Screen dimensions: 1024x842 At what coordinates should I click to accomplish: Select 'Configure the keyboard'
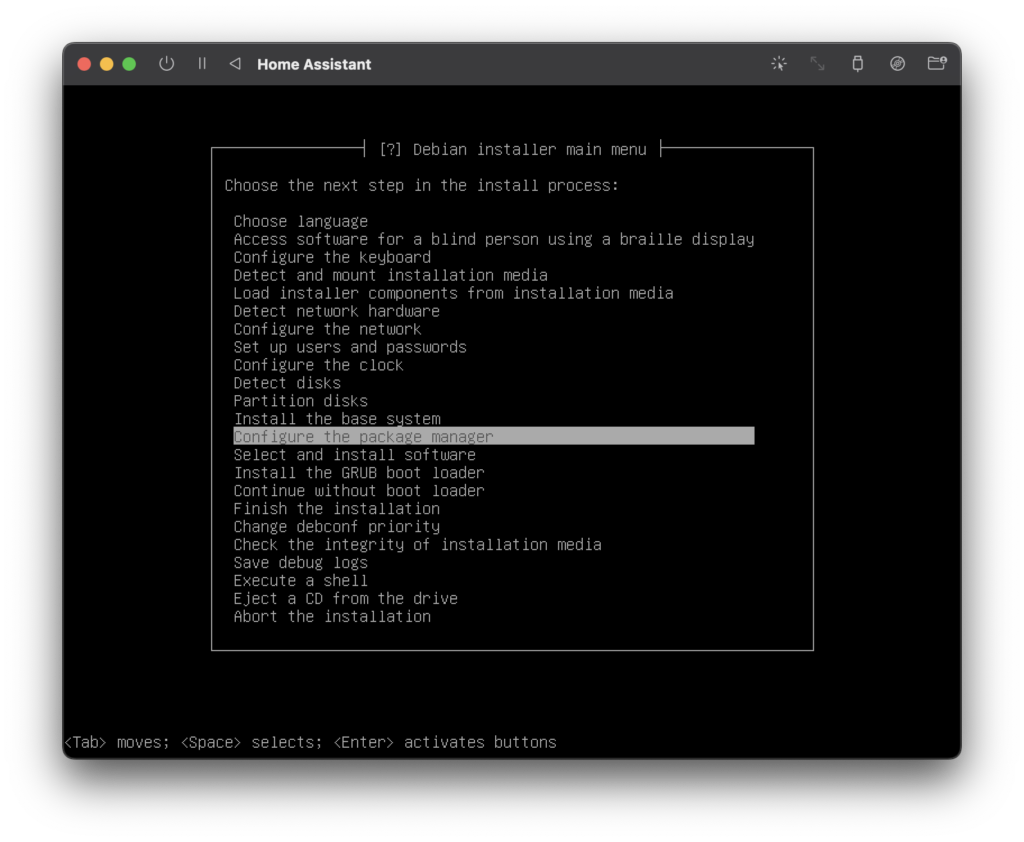[332, 257]
